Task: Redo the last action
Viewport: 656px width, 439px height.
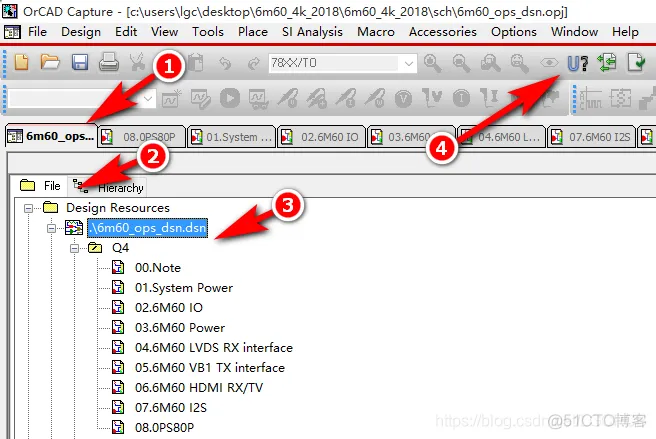Action: pos(254,64)
